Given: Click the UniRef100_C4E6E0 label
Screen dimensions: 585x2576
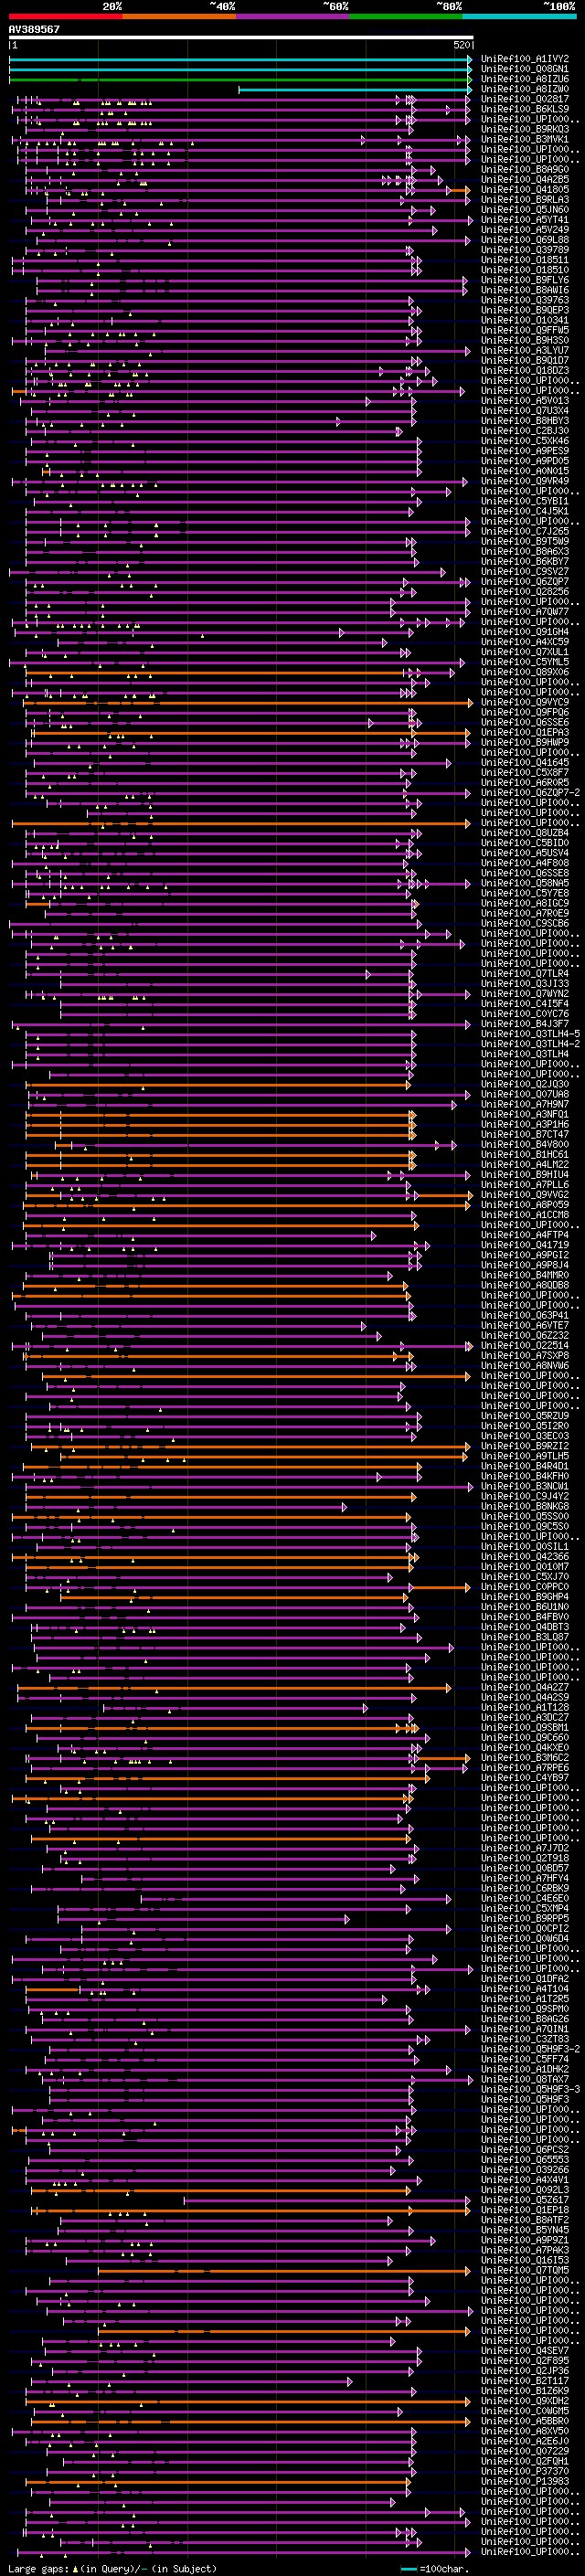Looking at the screenshot, I should 525,1898.
